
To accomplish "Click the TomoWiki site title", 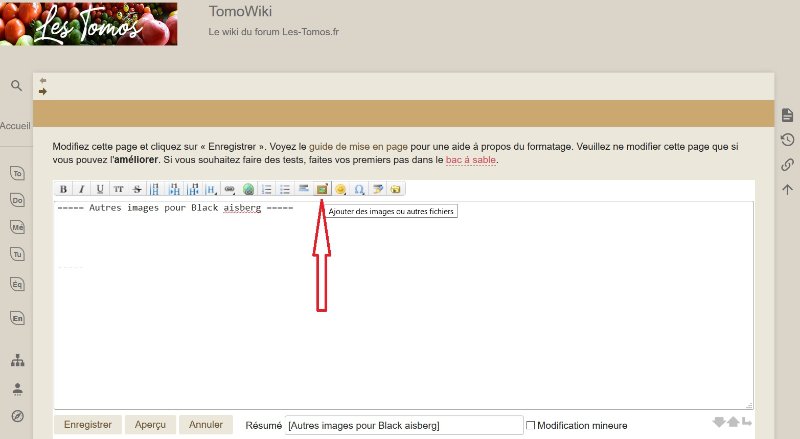I will click(240, 11).
